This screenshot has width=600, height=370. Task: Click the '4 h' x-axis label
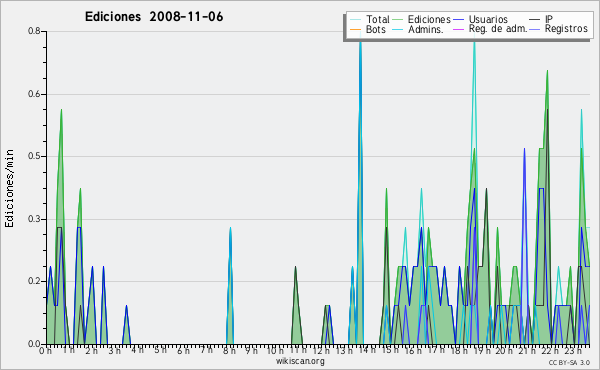coord(137,350)
